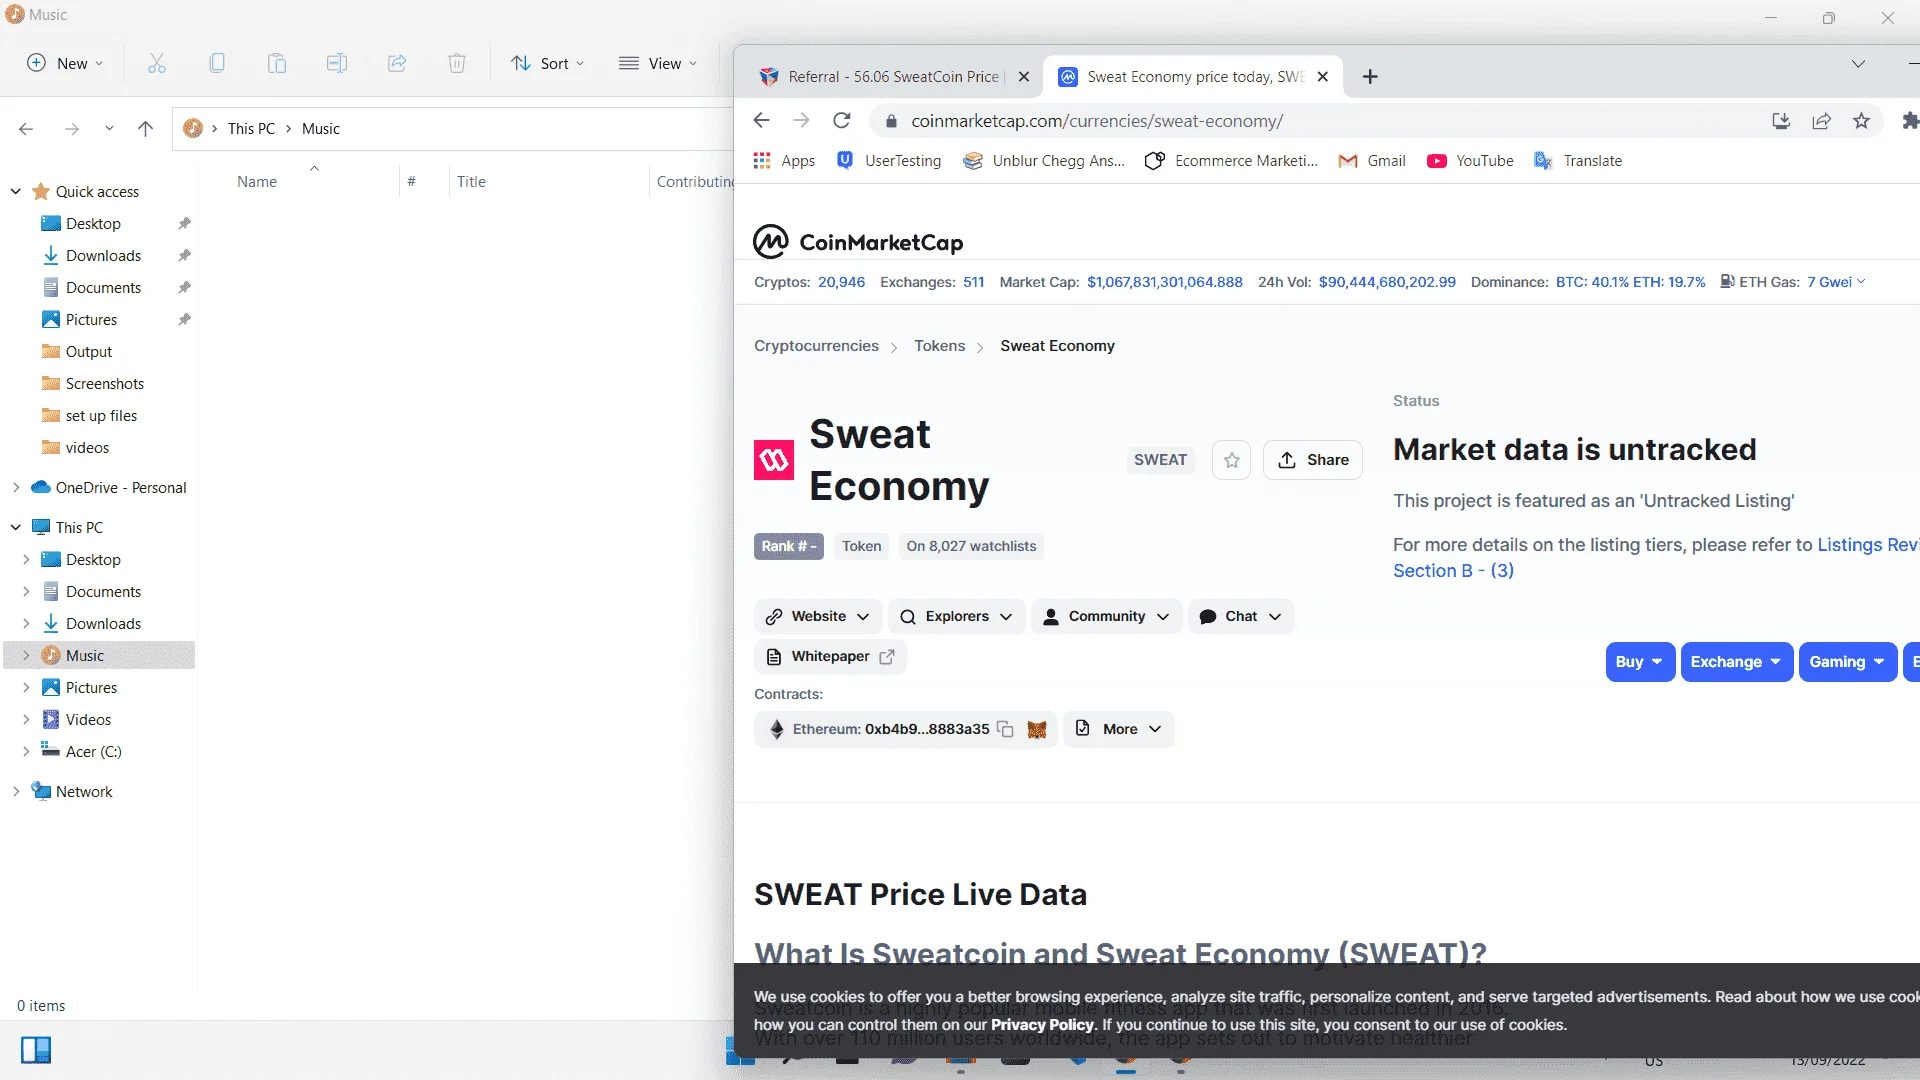Open the Gaming dropdown button
Viewport: 1920px width, 1080px height.
[1848, 662]
